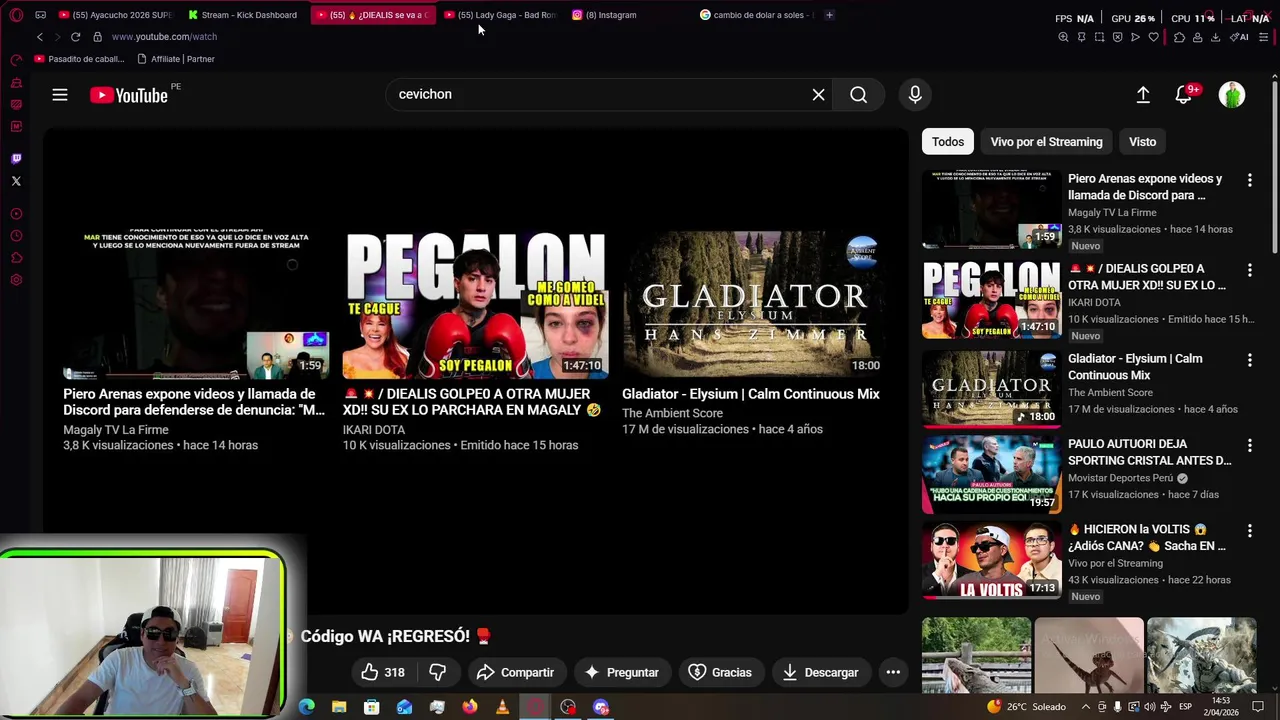Screen dimensions: 1280x720
Task: Open the Opera GX menu logo
Action: 16,15
